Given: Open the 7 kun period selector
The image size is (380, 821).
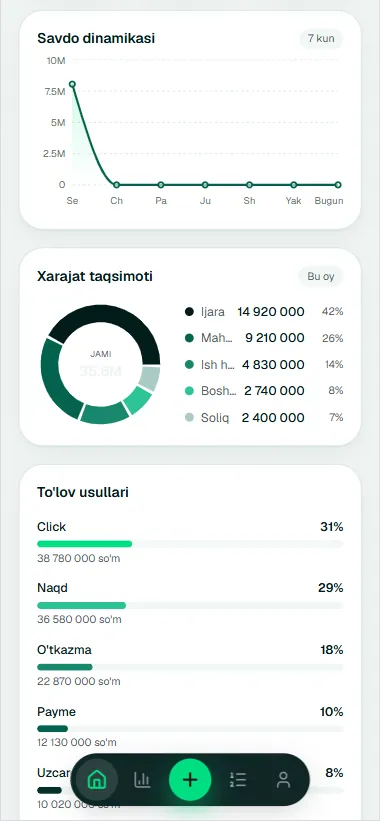Looking at the screenshot, I should 321,39.
